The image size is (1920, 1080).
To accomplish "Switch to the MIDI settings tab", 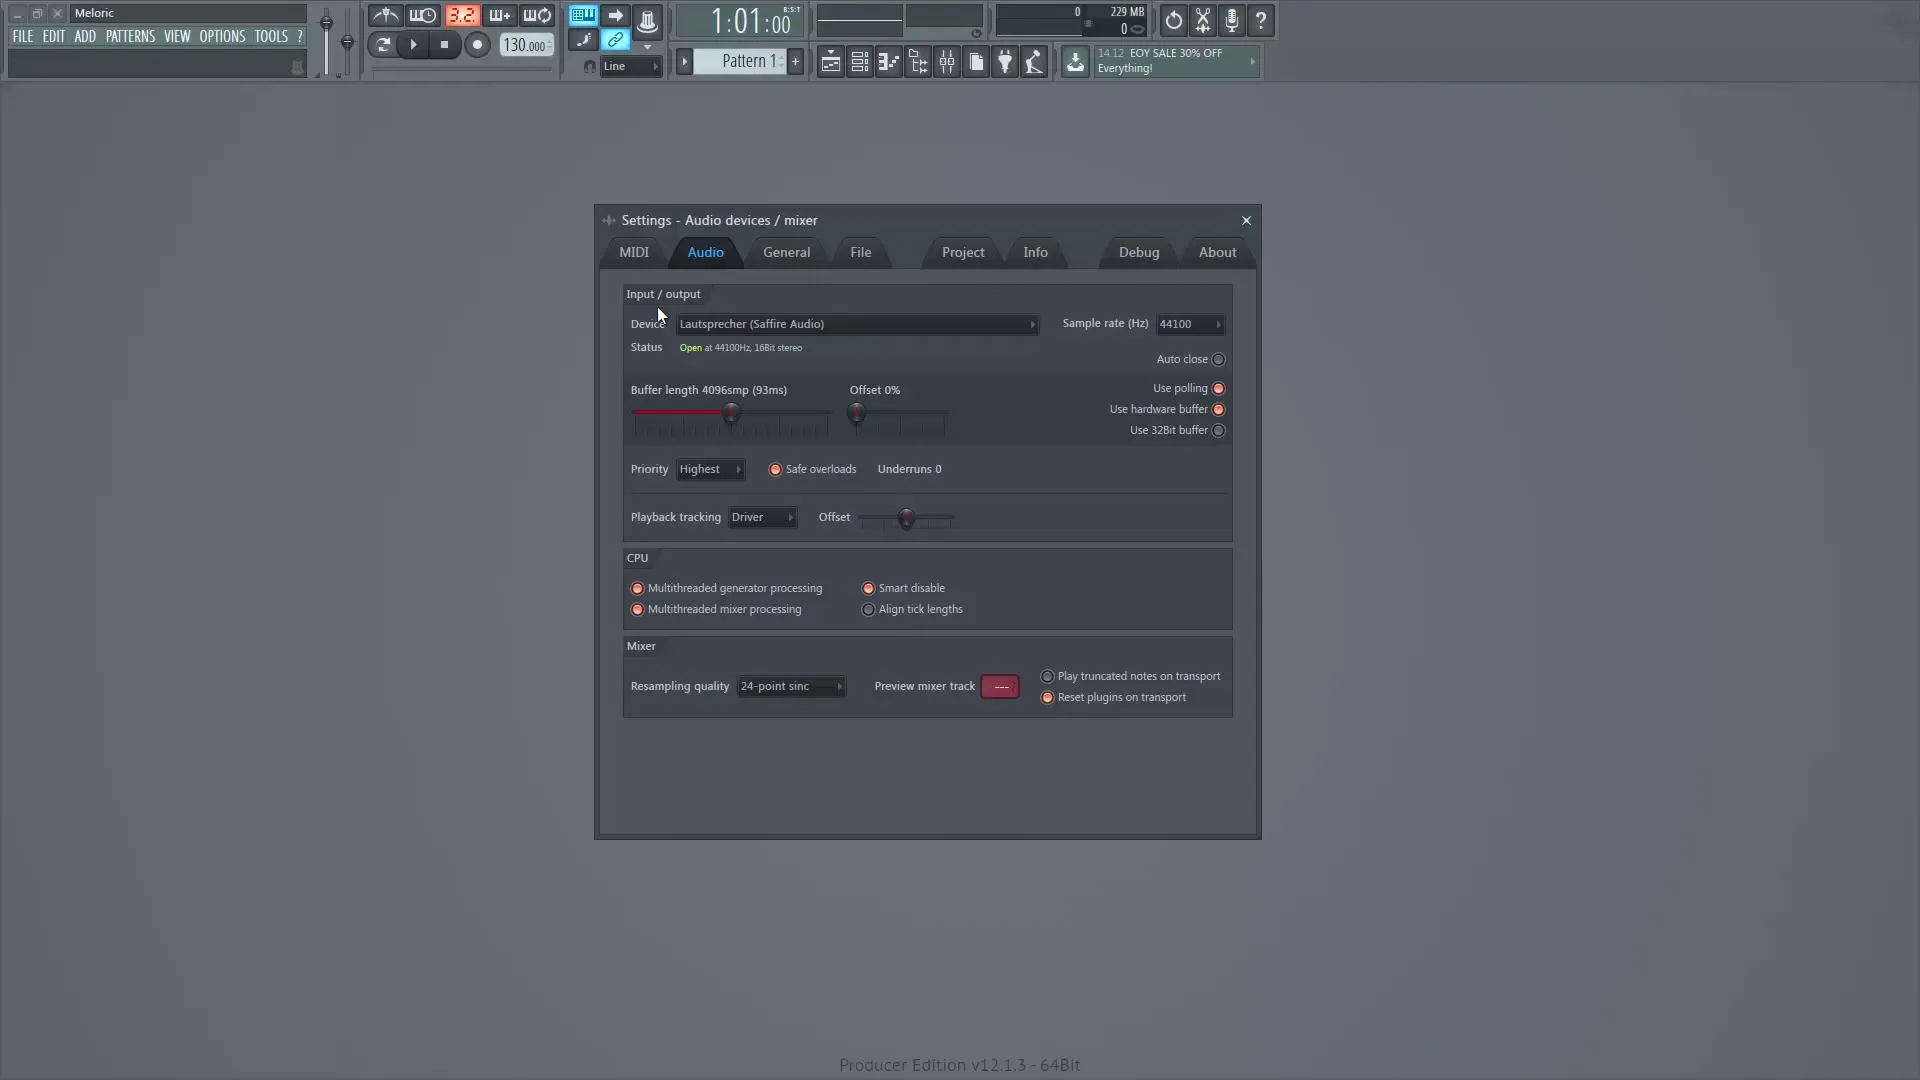I will pyautogui.click(x=634, y=252).
